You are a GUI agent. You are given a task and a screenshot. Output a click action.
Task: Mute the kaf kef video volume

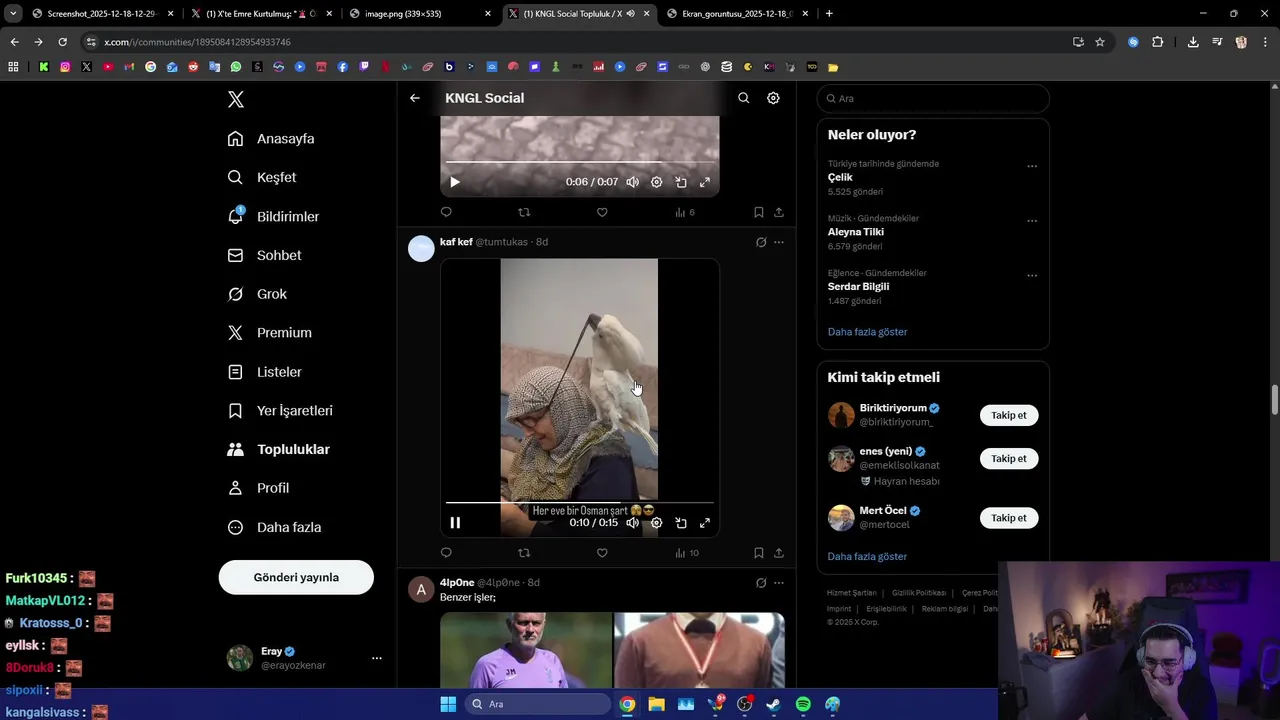pos(632,522)
